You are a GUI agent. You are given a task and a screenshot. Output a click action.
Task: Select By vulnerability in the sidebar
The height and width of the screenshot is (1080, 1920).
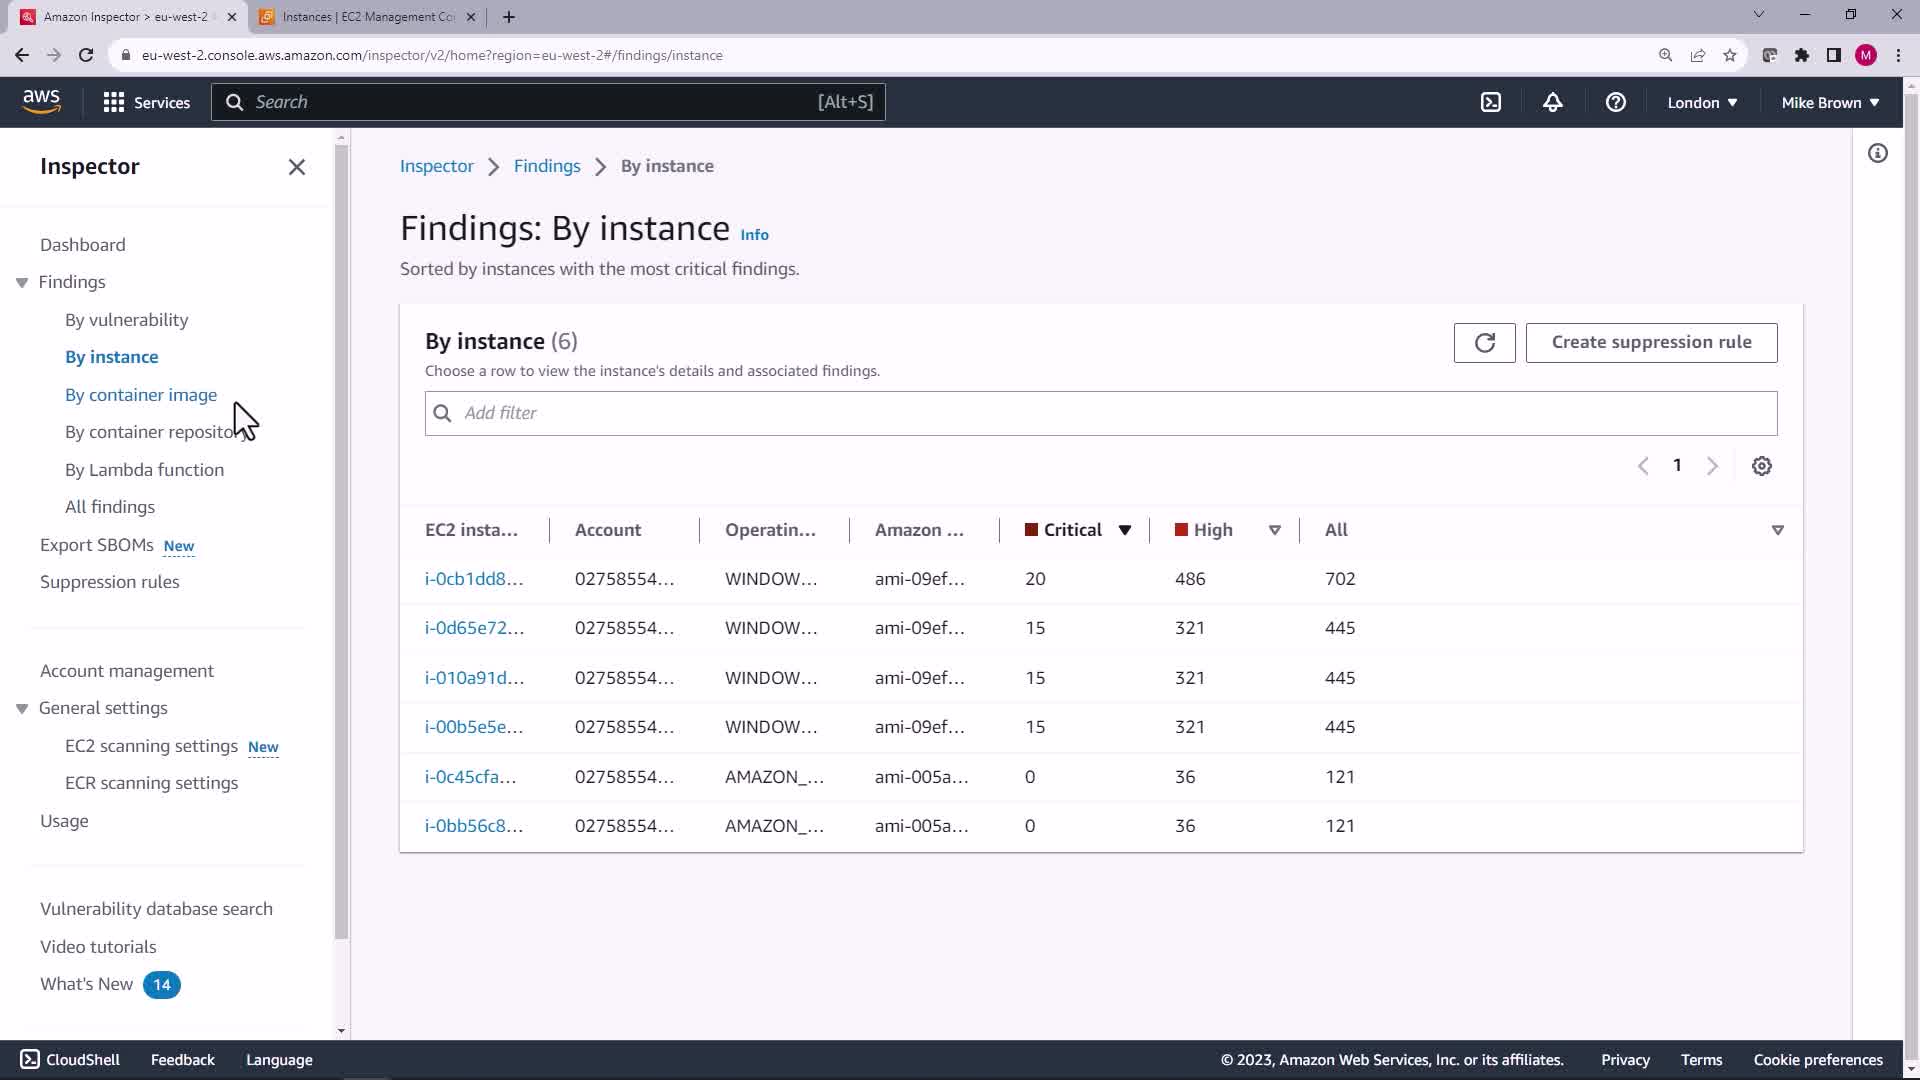[126, 320]
